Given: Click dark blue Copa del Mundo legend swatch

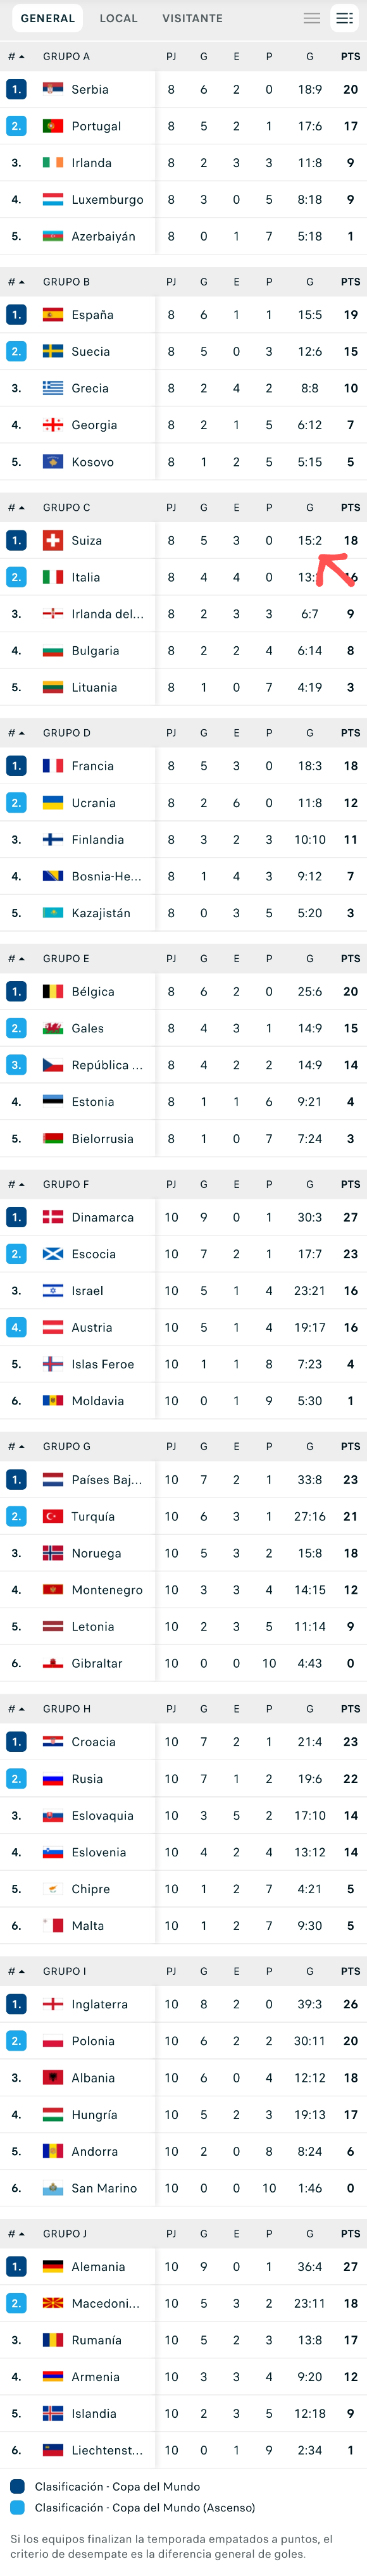Looking at the screenshot, I should 17,2486.
